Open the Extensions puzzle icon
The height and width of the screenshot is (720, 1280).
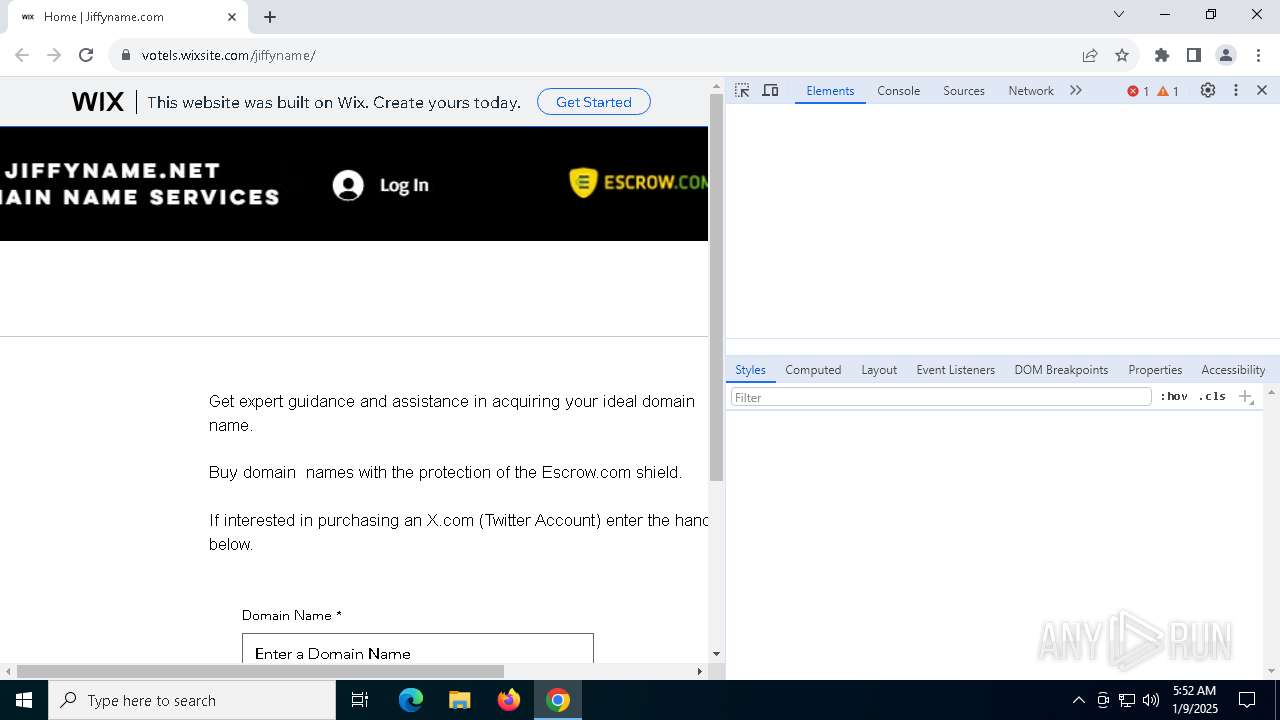point(1162,55)
